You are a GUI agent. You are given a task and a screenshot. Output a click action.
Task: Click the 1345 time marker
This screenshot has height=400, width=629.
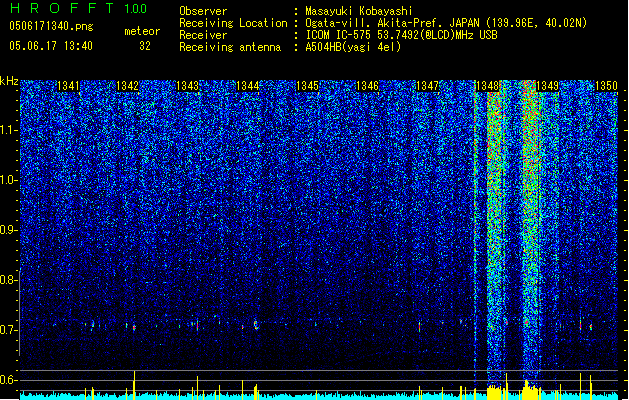(x=307, y=86)
